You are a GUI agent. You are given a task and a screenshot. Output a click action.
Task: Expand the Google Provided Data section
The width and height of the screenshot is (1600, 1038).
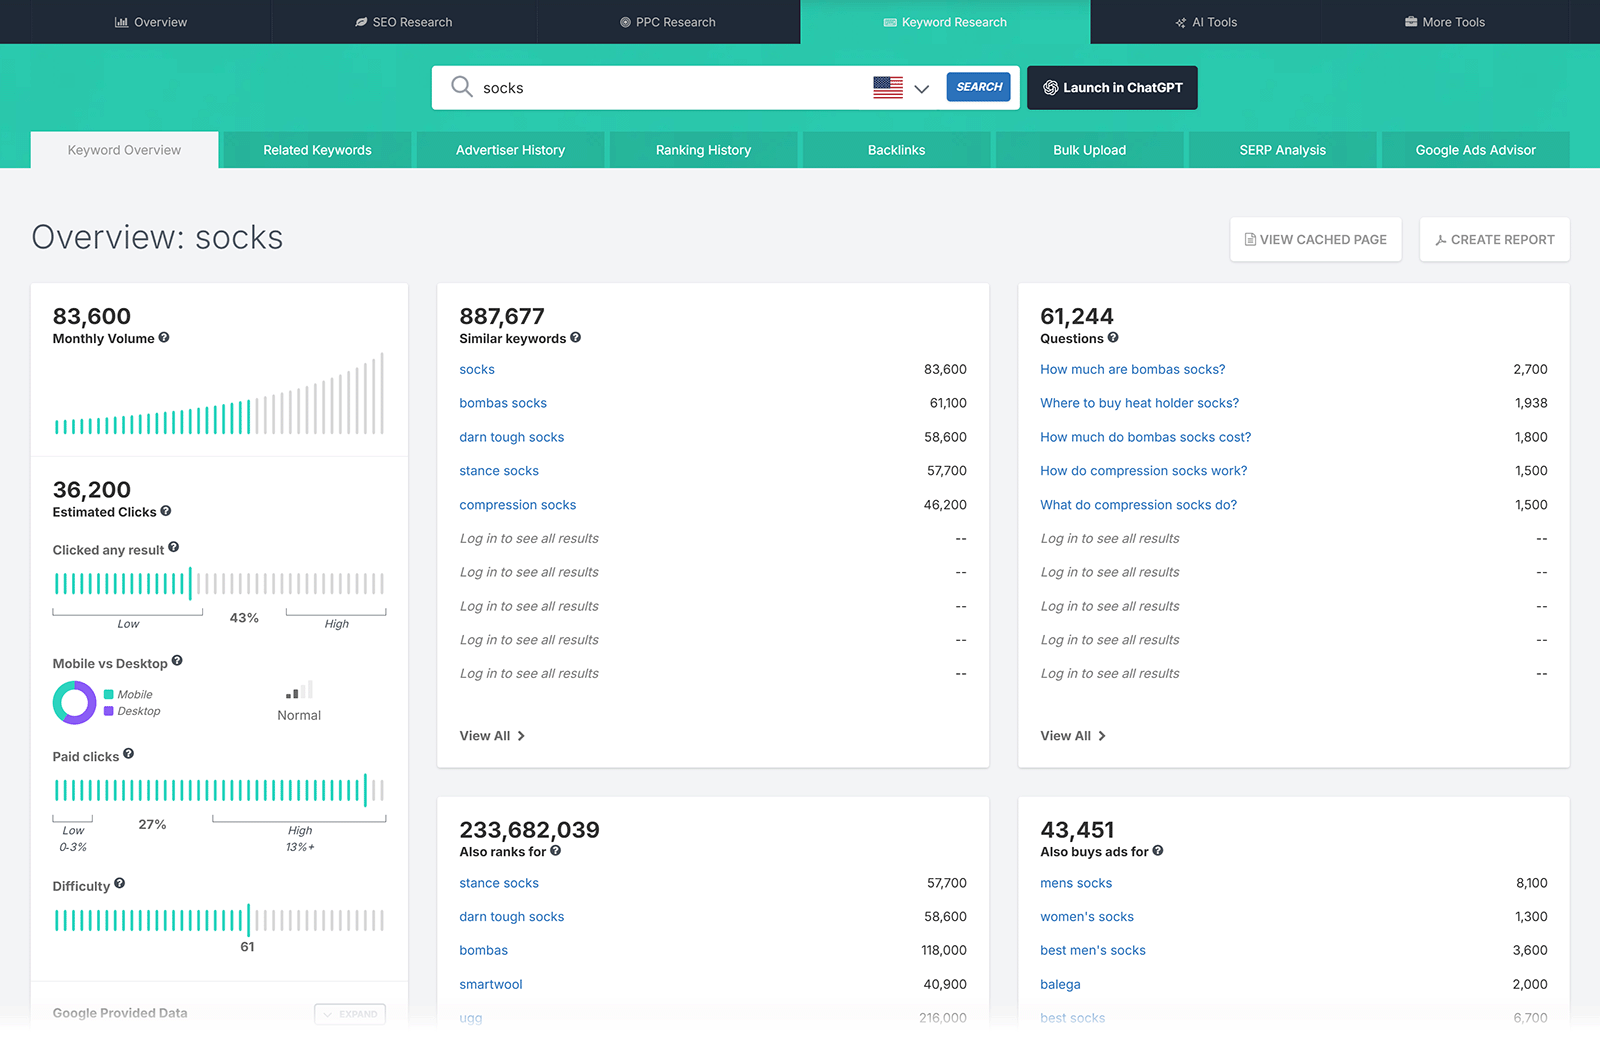coord(350,1014)
